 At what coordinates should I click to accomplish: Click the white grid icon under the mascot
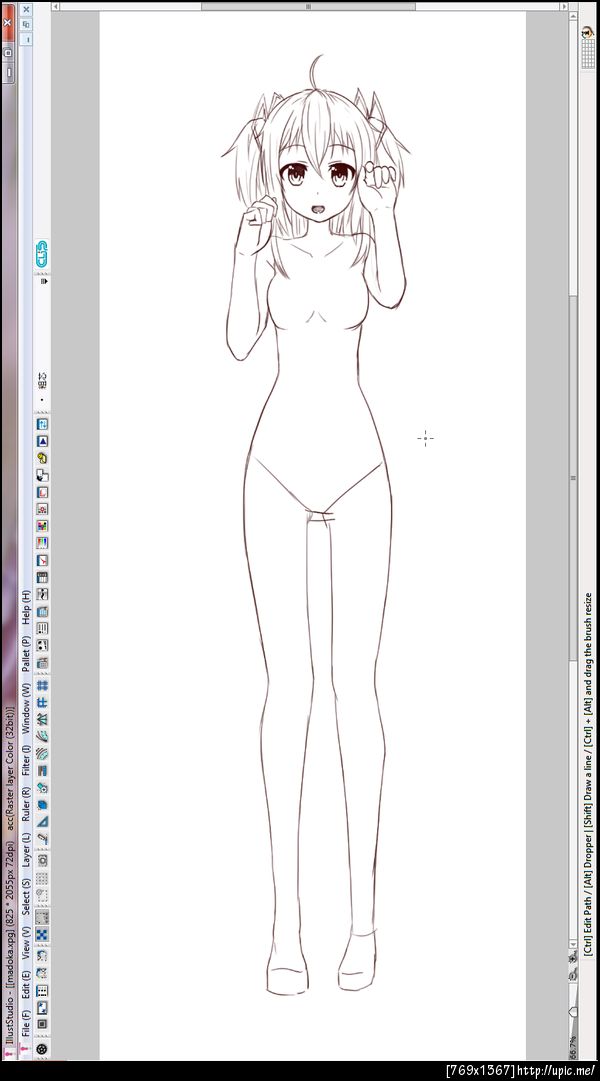click(x=588, y=53)
